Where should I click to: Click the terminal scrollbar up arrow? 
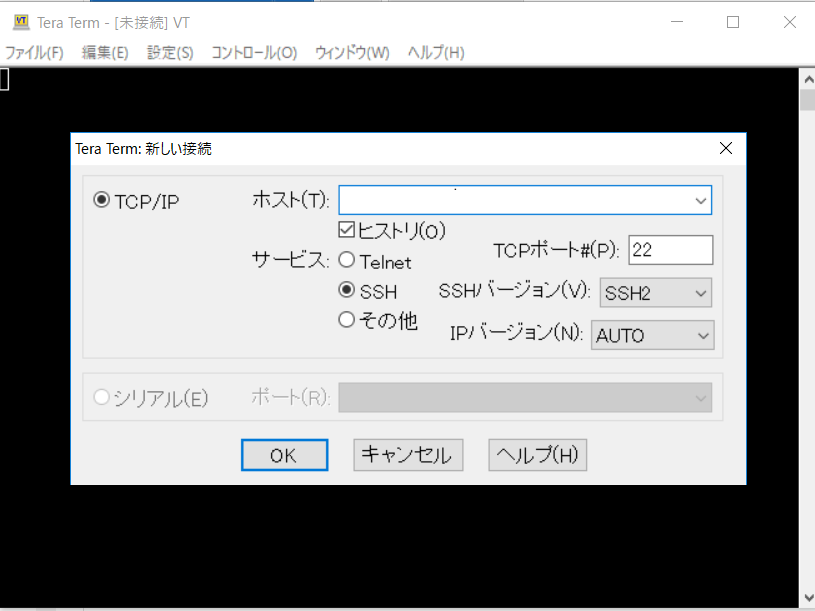(x=808, y=79)
